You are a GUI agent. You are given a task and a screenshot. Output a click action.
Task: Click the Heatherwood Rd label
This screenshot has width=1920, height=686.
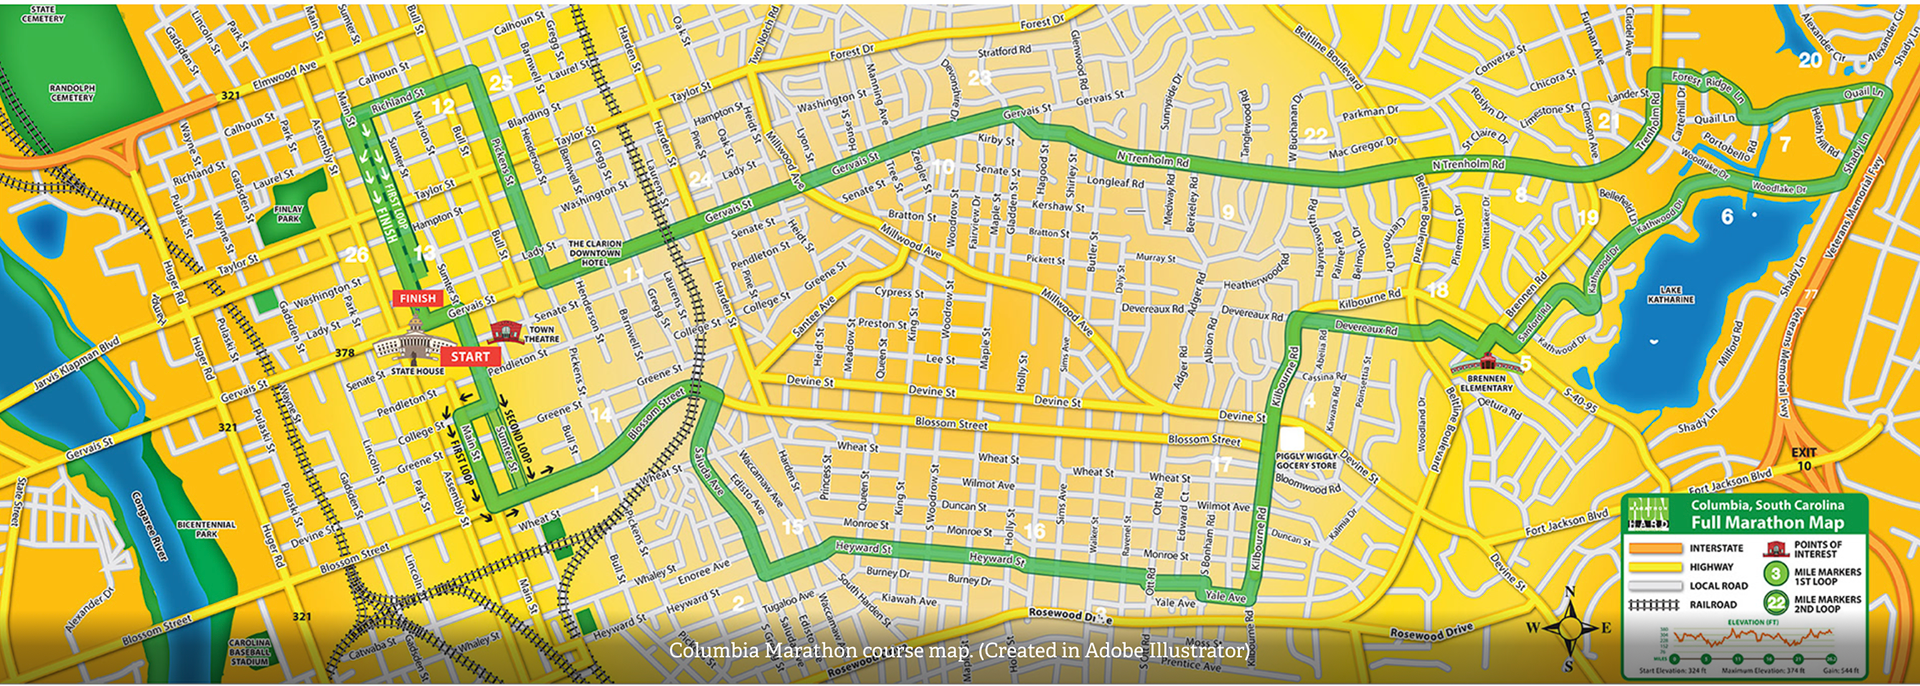pyautogui.click(x=1256, y=273)
